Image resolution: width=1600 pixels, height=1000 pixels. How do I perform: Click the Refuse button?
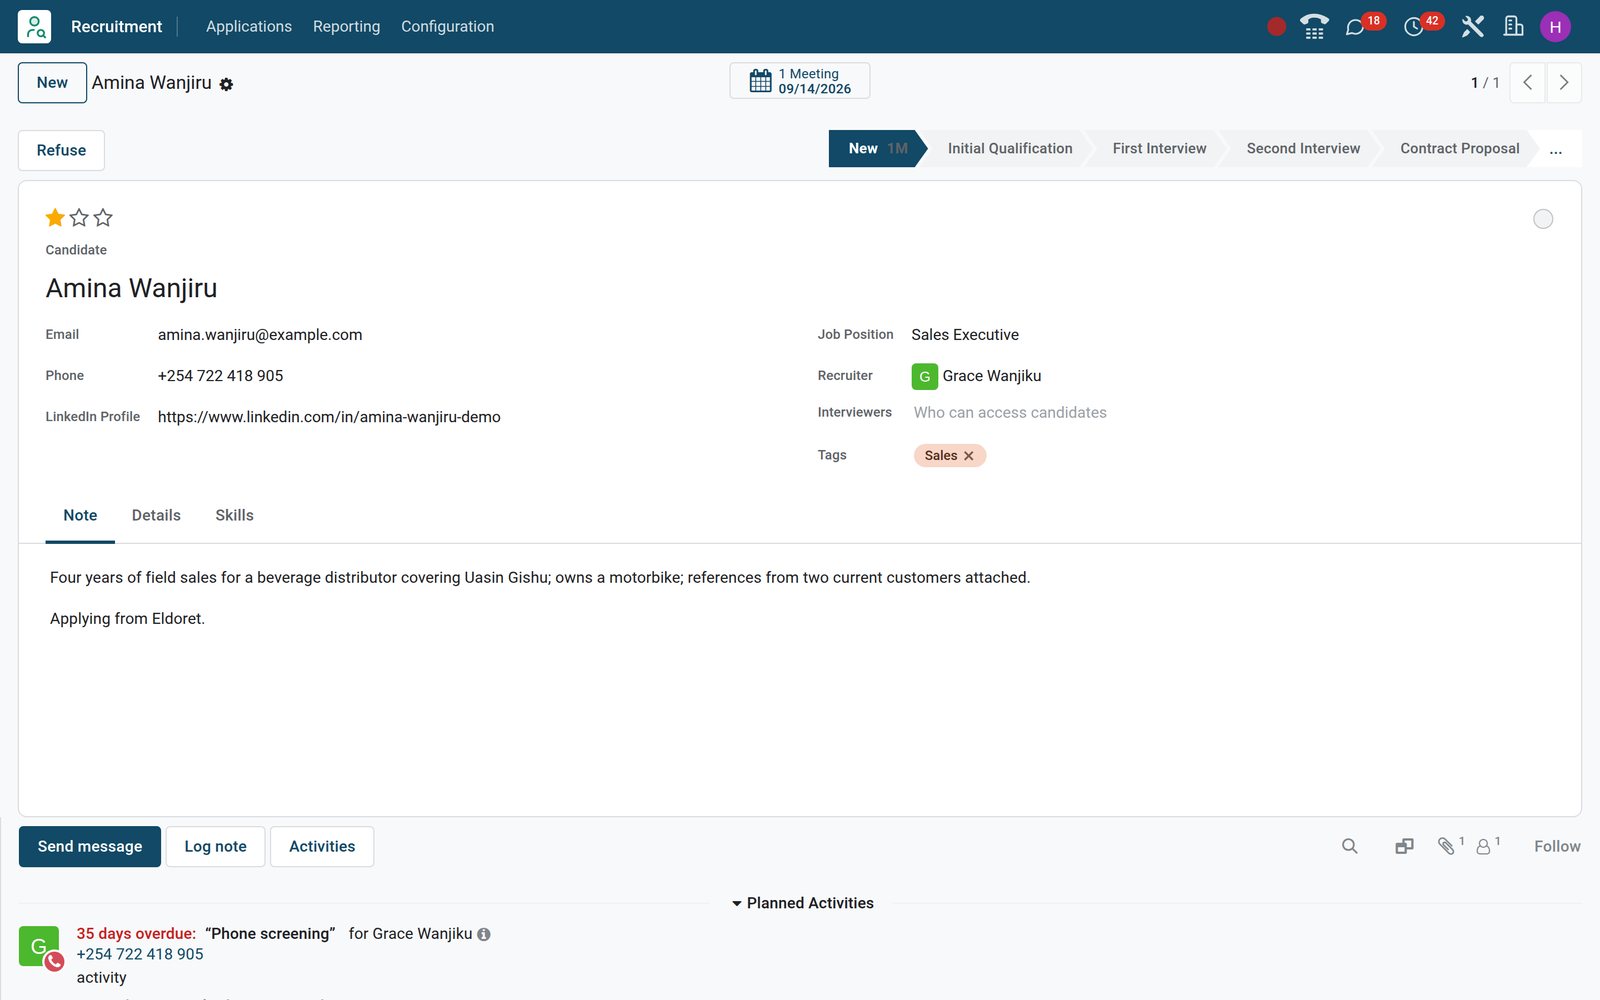61,150
